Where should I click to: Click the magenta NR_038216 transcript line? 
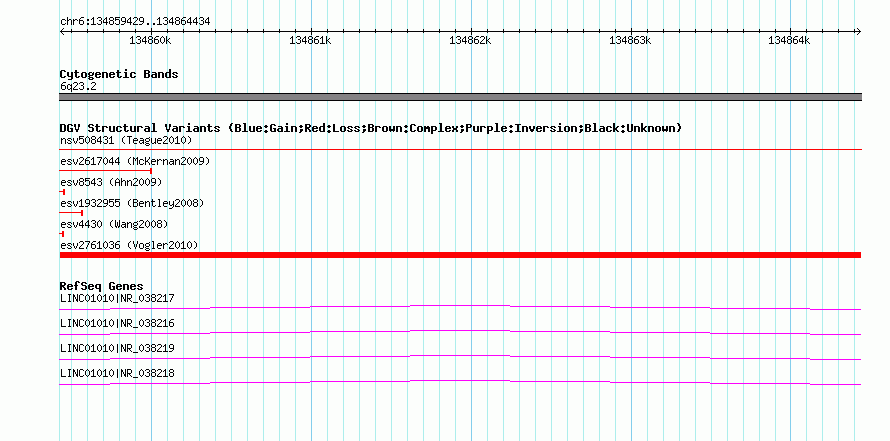coord(460,333)
